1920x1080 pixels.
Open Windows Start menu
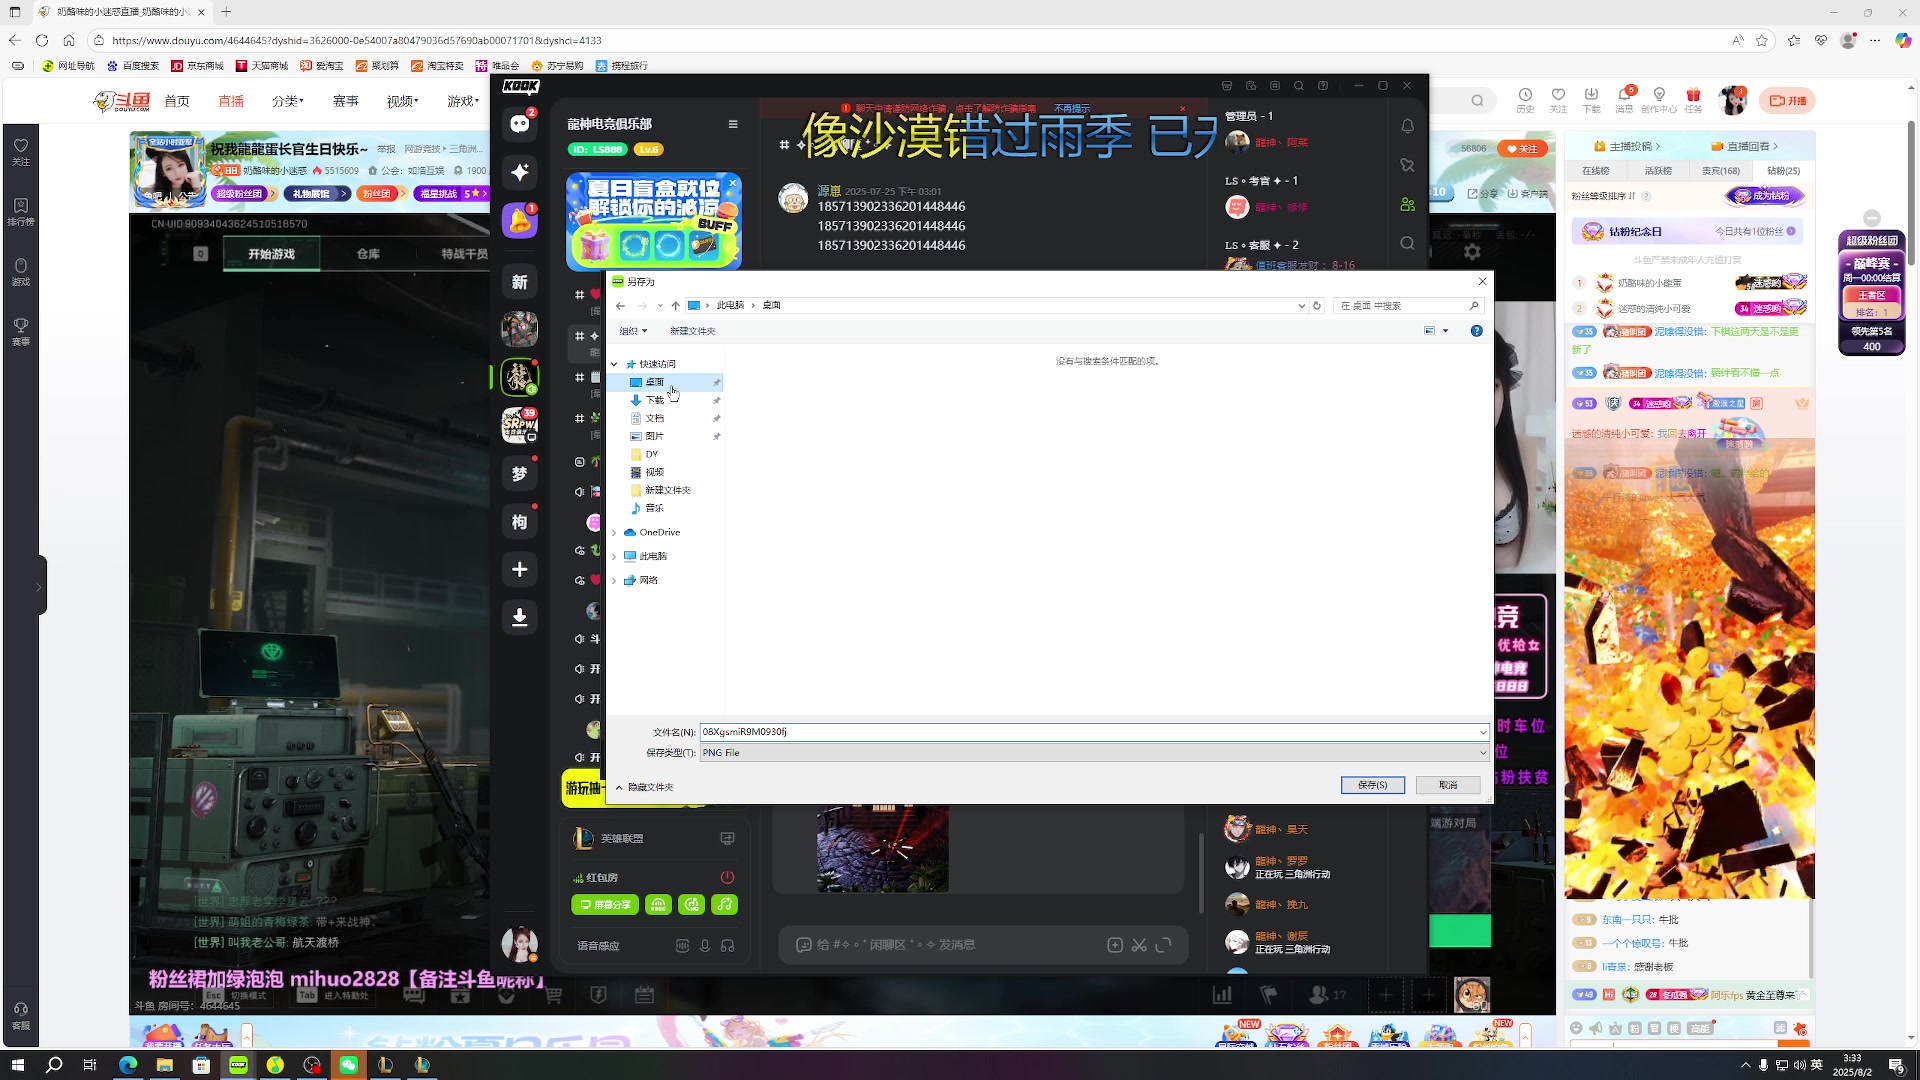(x=17, y=1065)
